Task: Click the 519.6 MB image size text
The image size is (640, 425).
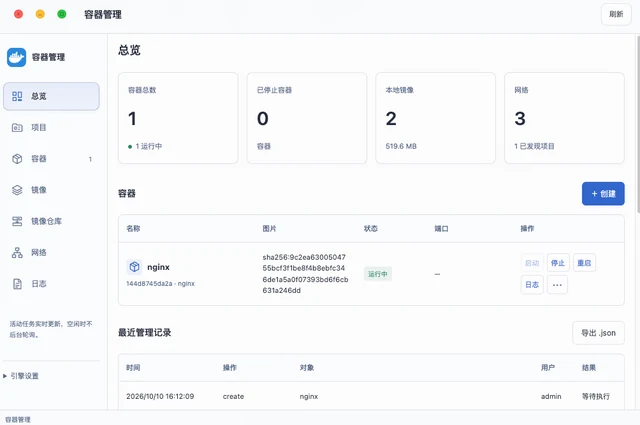Action: (401, 146)
